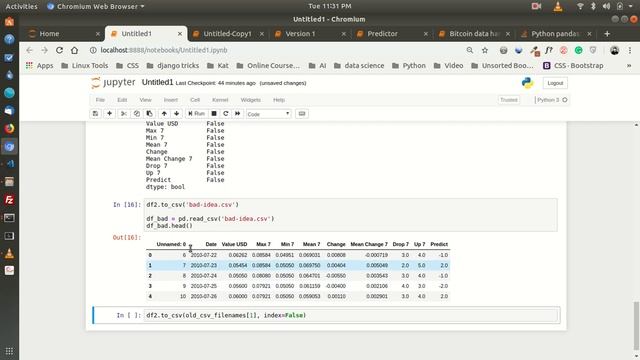
Task: Launch FileZilla from the dock
Action: [x=9, y=200]
